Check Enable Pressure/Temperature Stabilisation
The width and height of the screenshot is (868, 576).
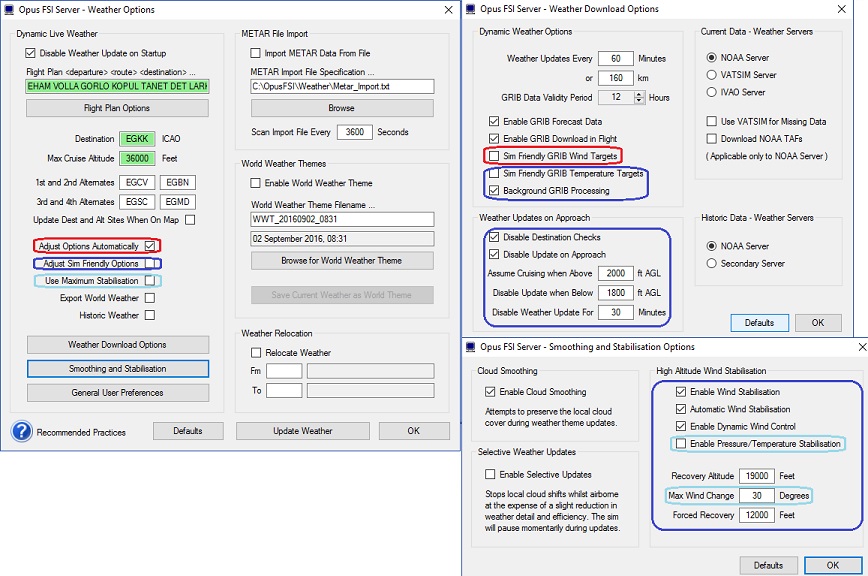[681, 443]
